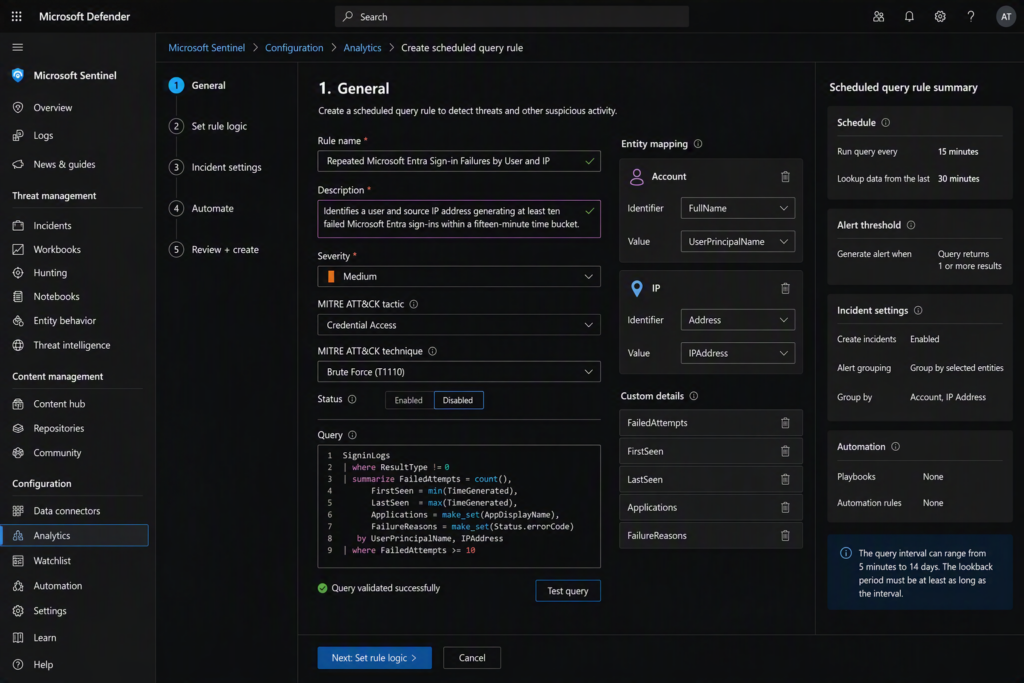
Task: Open the community people icon in top bar
Action: [x=878, y=16]
